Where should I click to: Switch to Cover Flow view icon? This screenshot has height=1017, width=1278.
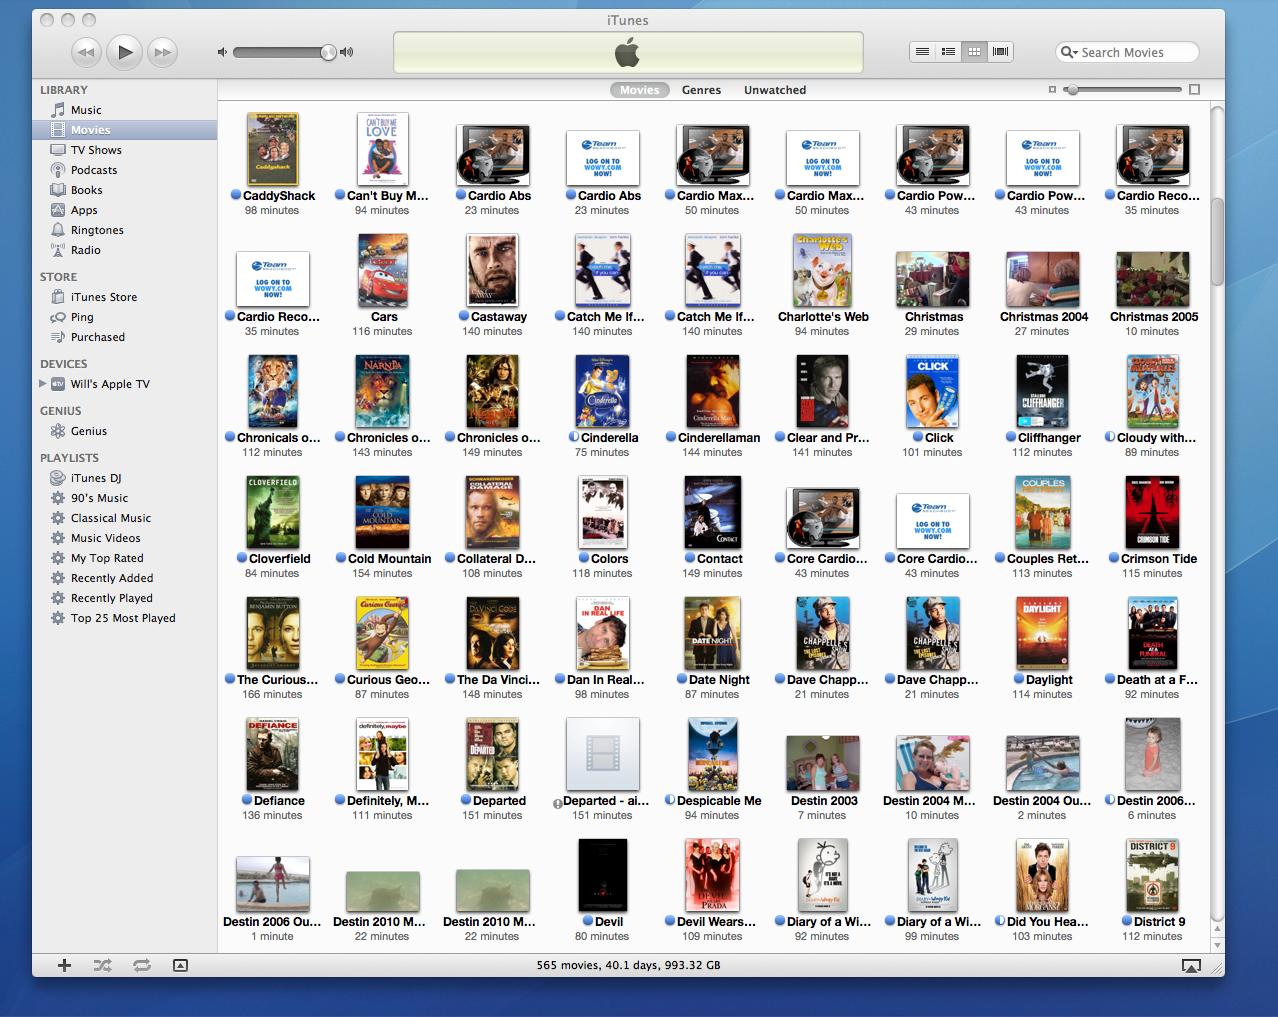click(1000, 52)
